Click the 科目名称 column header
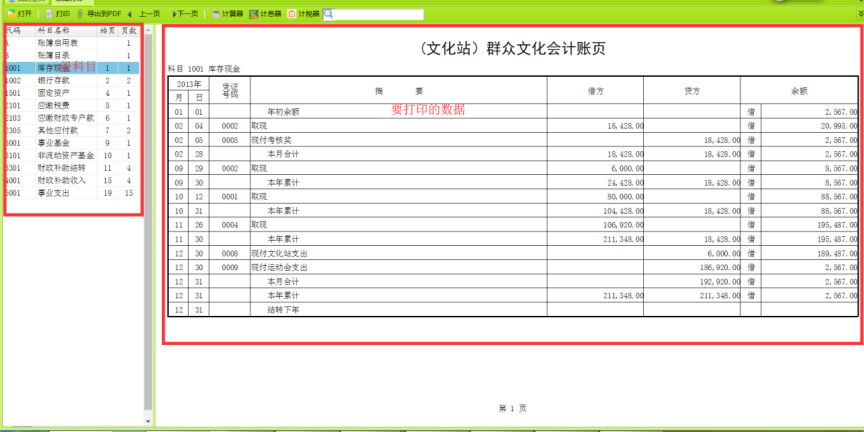This screenshot has width=864, height=432. pyautogui.click(x=56, y=31)
